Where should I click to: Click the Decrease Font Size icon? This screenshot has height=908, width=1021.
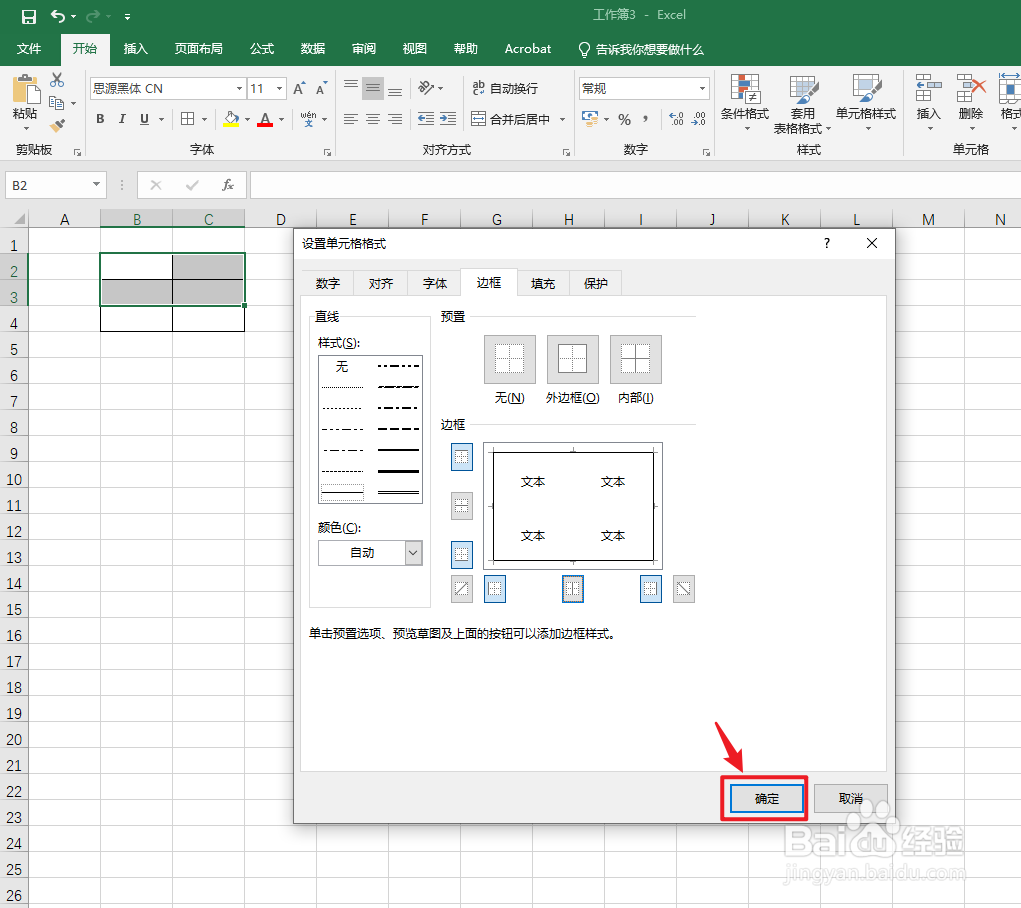click(322, 89)
